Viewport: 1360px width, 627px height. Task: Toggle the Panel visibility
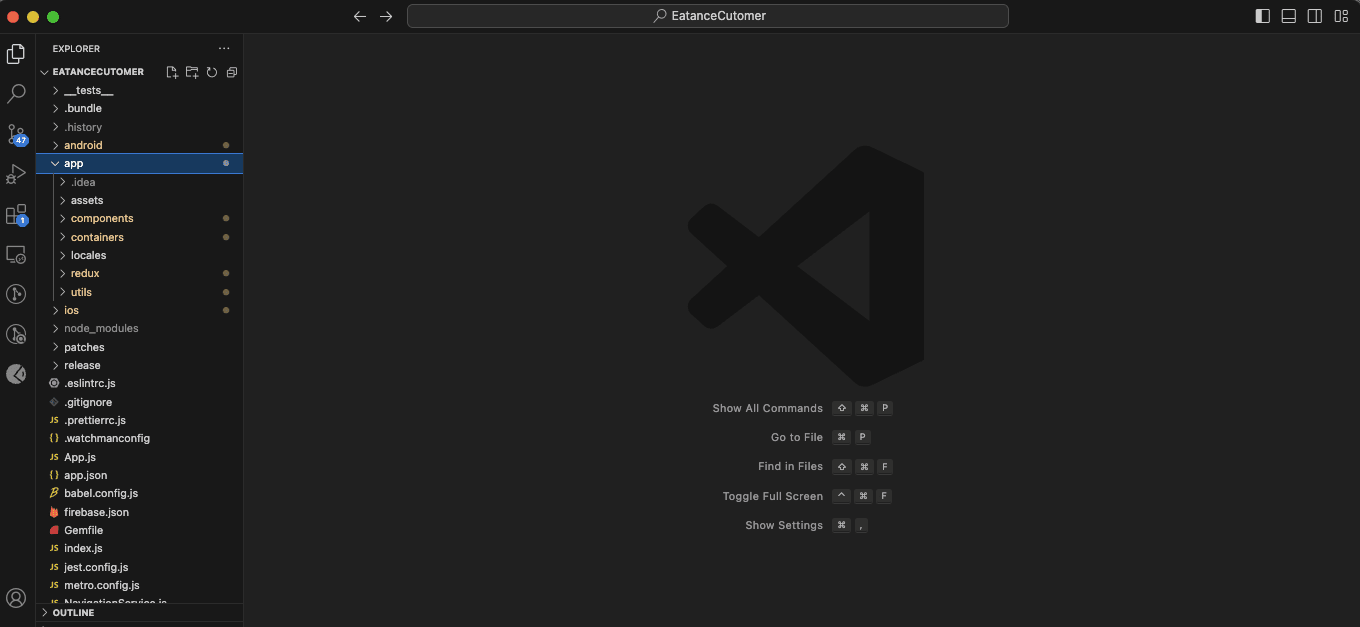click(1288, 16)
